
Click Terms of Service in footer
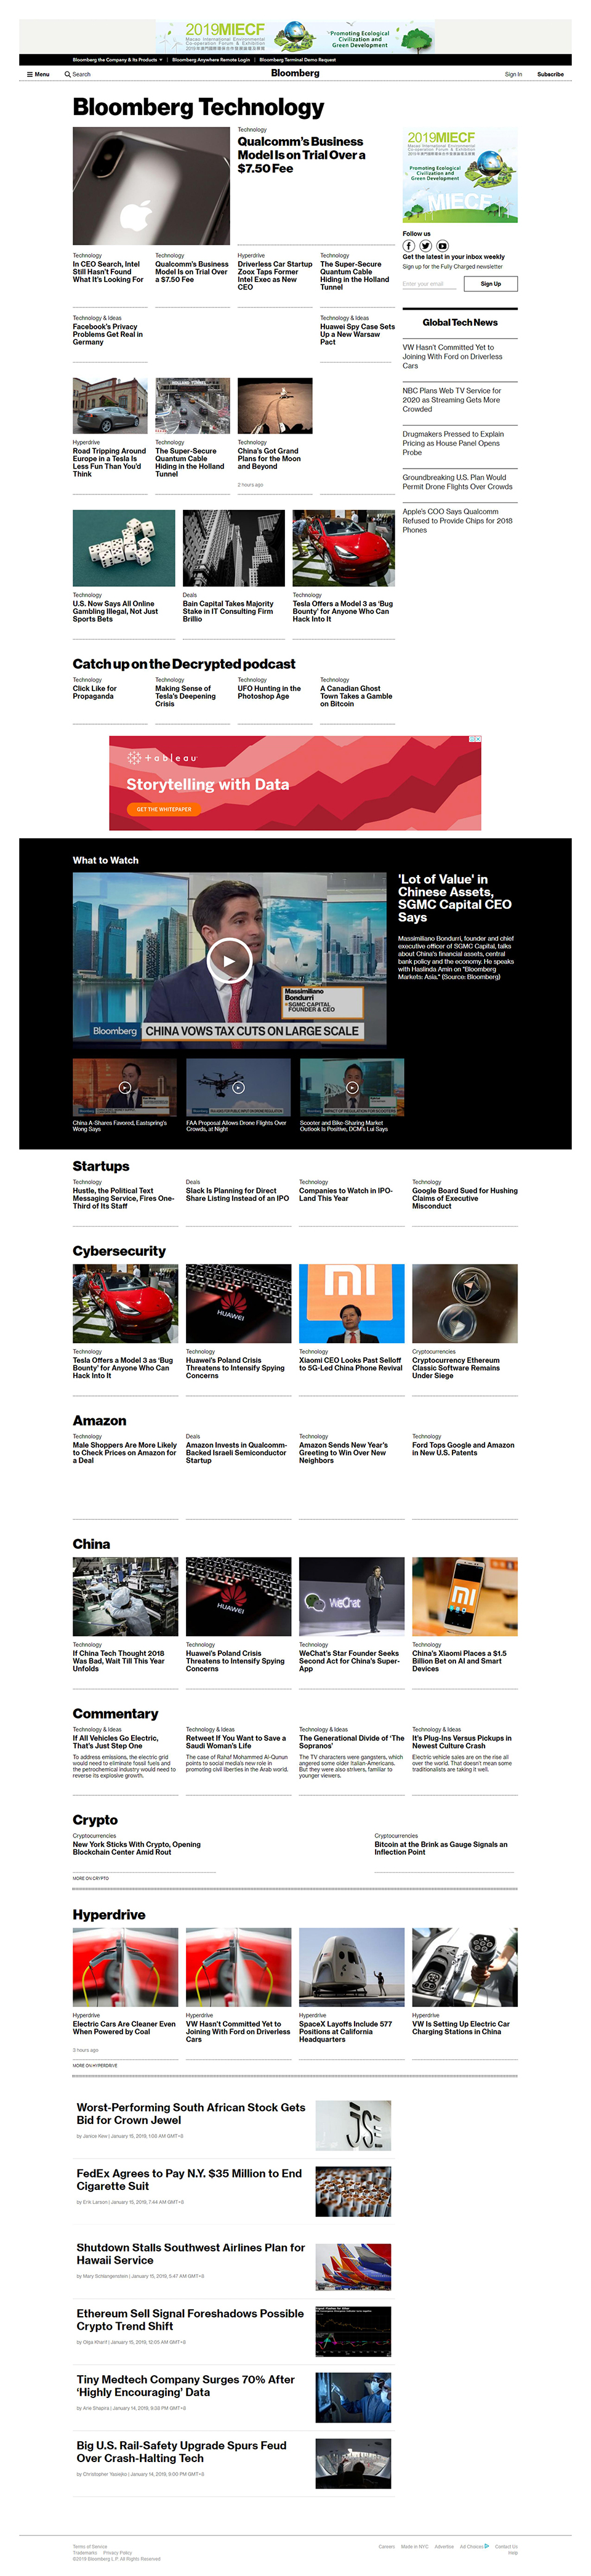point(90,2546)
